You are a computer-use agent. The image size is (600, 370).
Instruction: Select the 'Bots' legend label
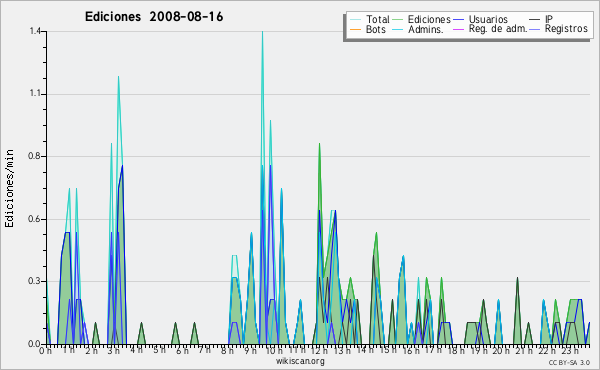pyautogui.click(x=376, y=29)
